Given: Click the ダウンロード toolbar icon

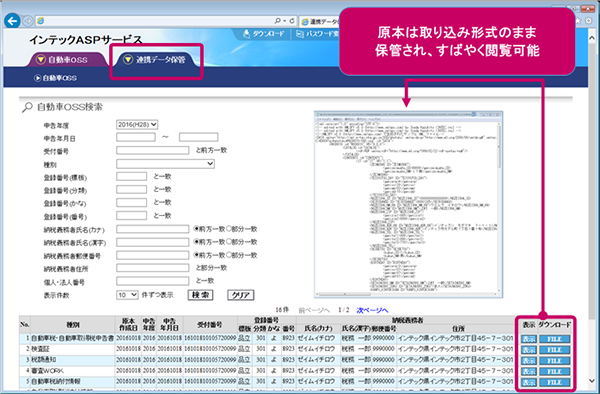Looking at the screenshot, I should pos(247,34).
